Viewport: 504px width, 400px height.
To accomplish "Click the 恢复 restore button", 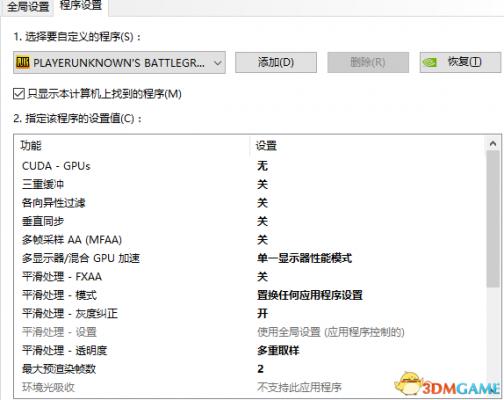I will 460,62.
